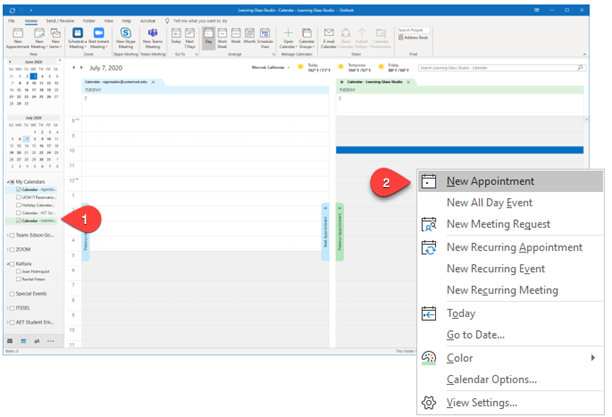Open the Folder ribbon tab
The width and height of the screenshot is (612, 417).
click(89, 21)
